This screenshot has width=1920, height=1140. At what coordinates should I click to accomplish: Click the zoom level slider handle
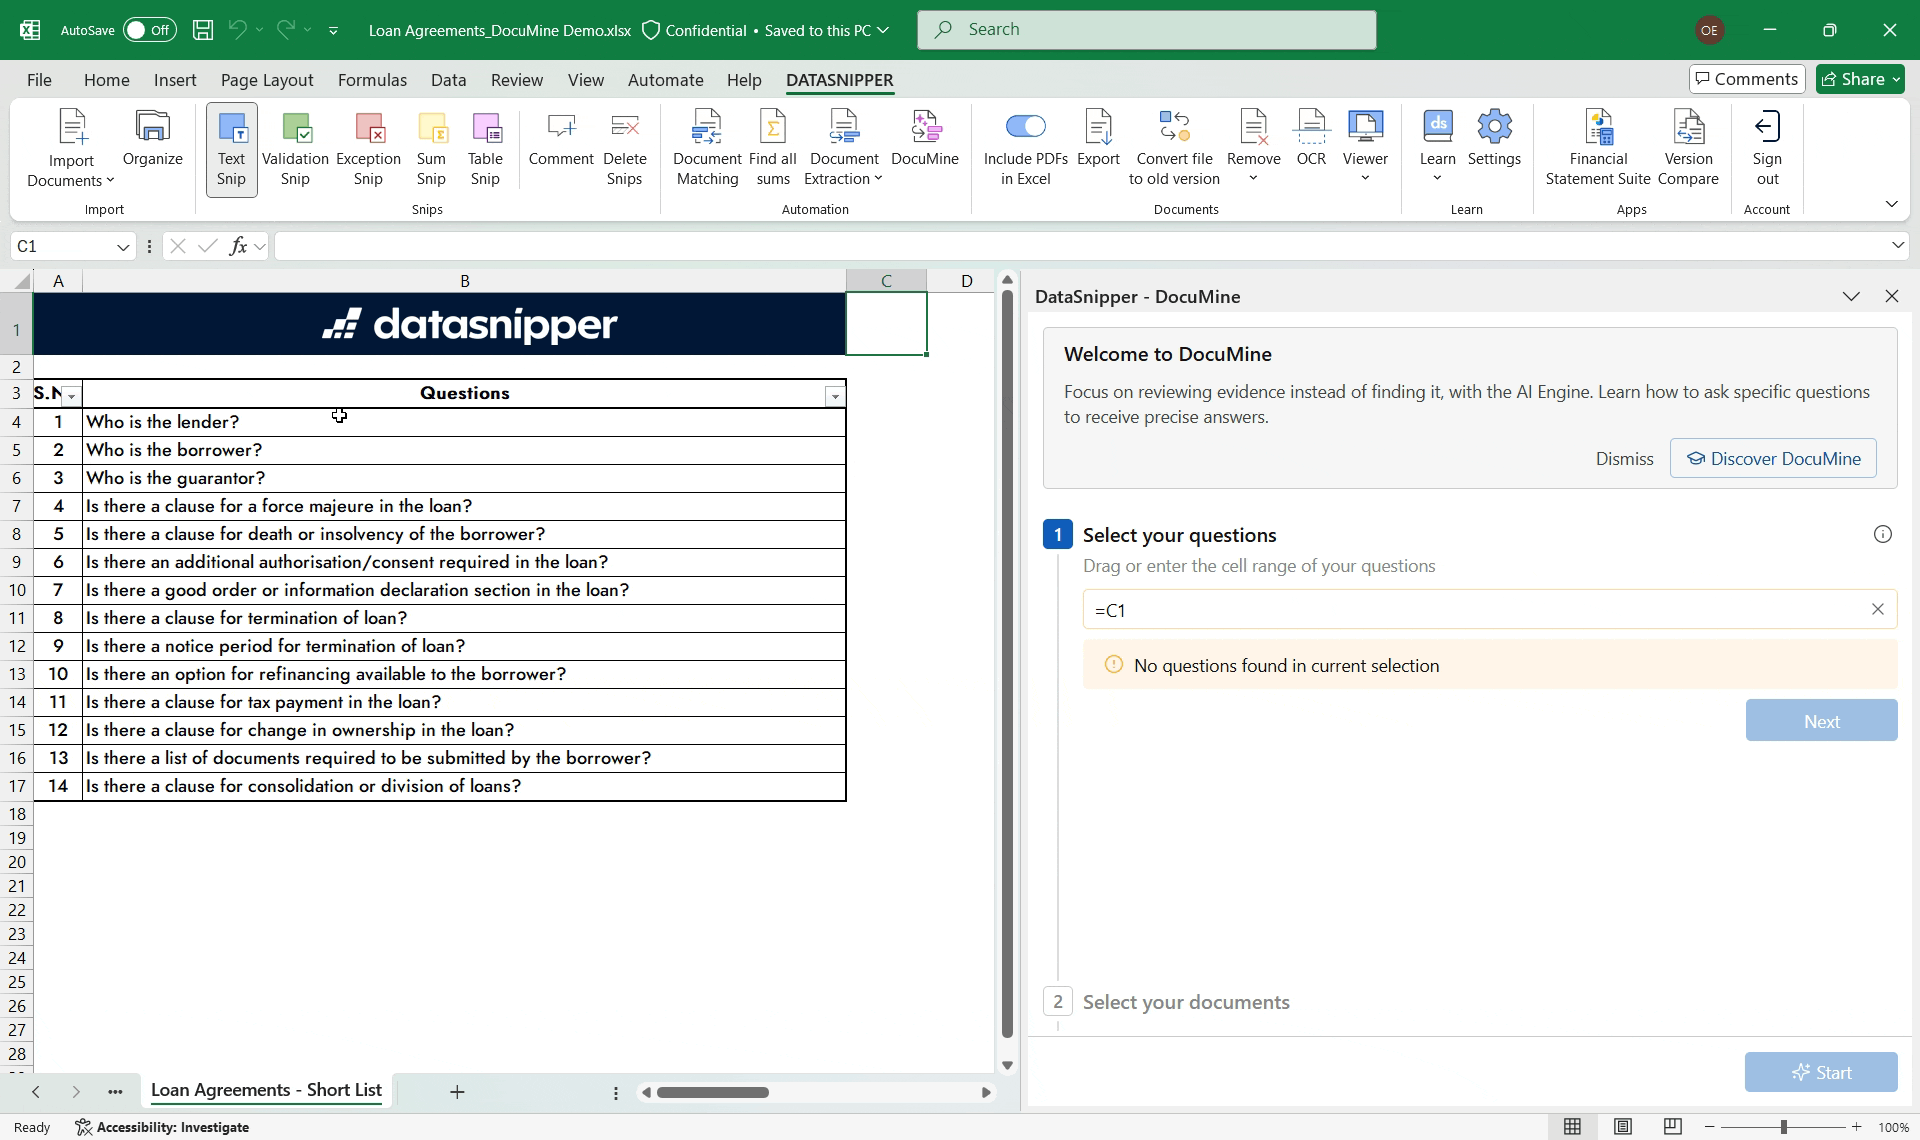tap(1783, 1127)
